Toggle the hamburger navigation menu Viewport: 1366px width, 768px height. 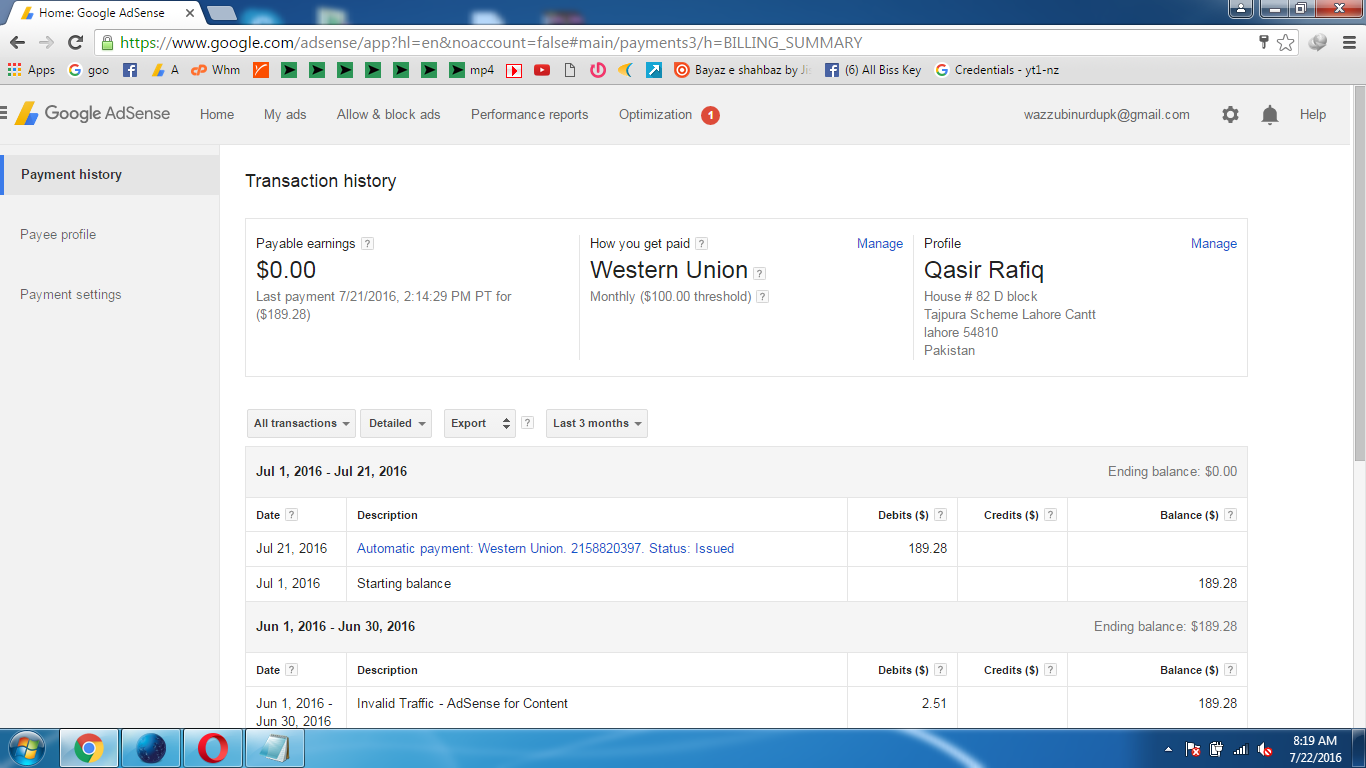pyautogui.click(x=3, y=114)
